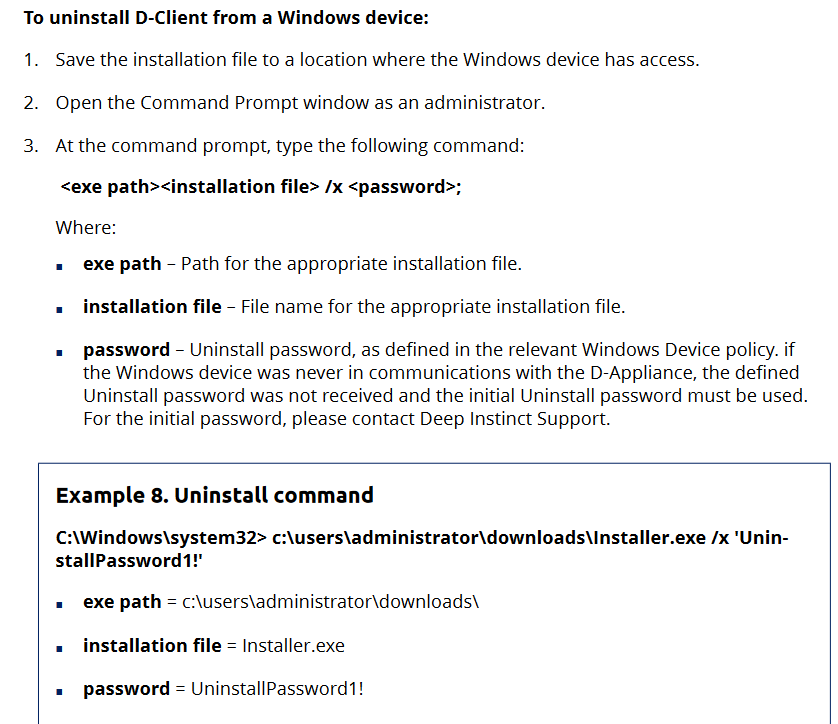The height and width of the screenshot is (724, 838).
Task: Click 'installation file' in the example box
Action: (152, 646)
